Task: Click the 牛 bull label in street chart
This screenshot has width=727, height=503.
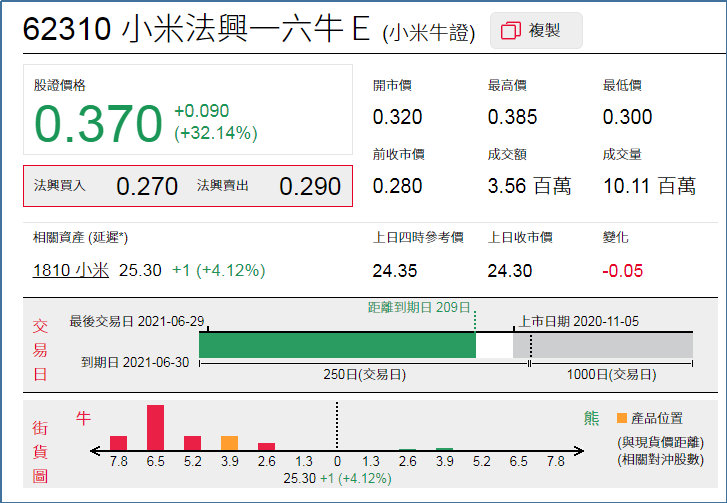Action: tap(83, 418)
